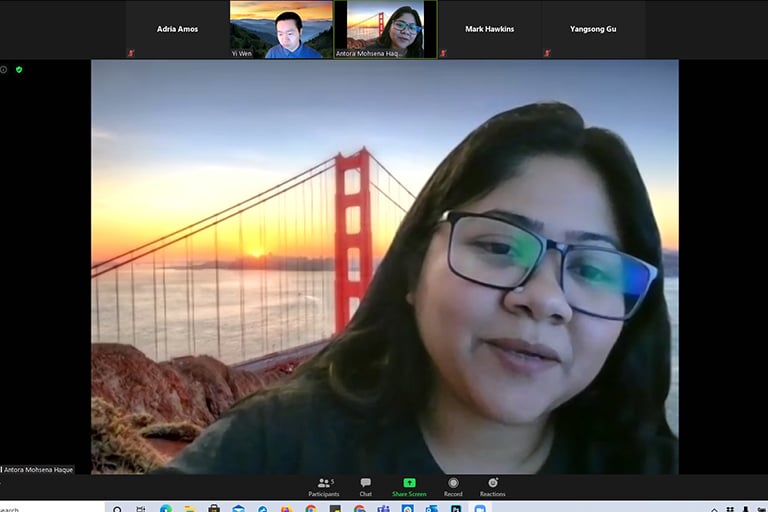
Task: Open Task View from the taskbar
Action: pos(141,509)
